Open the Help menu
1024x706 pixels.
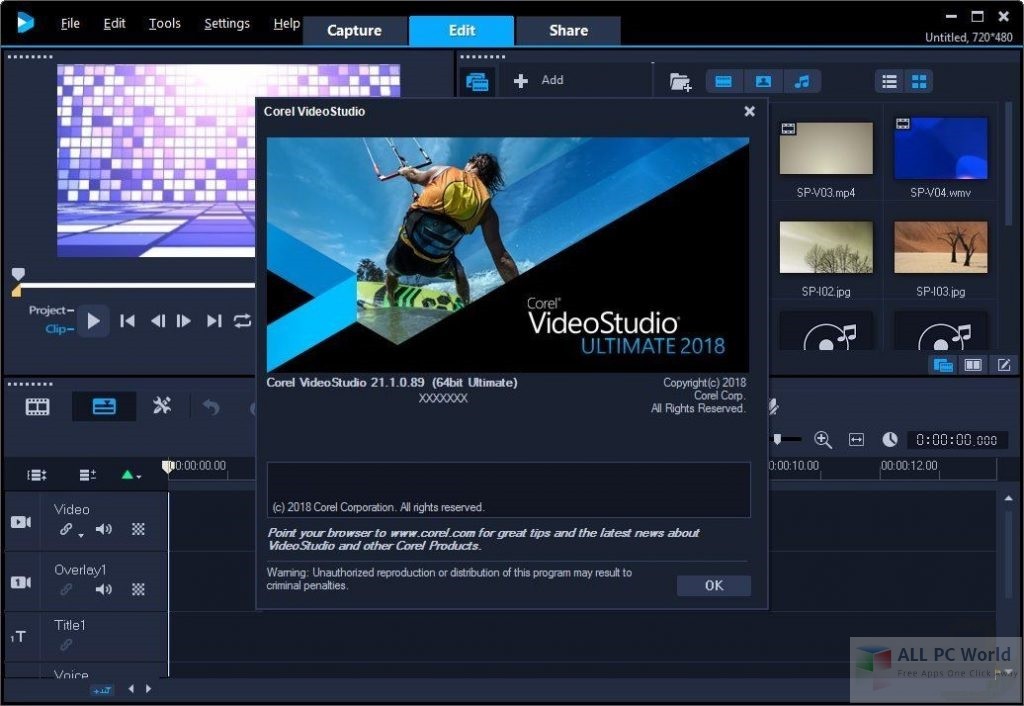[286, 24]
